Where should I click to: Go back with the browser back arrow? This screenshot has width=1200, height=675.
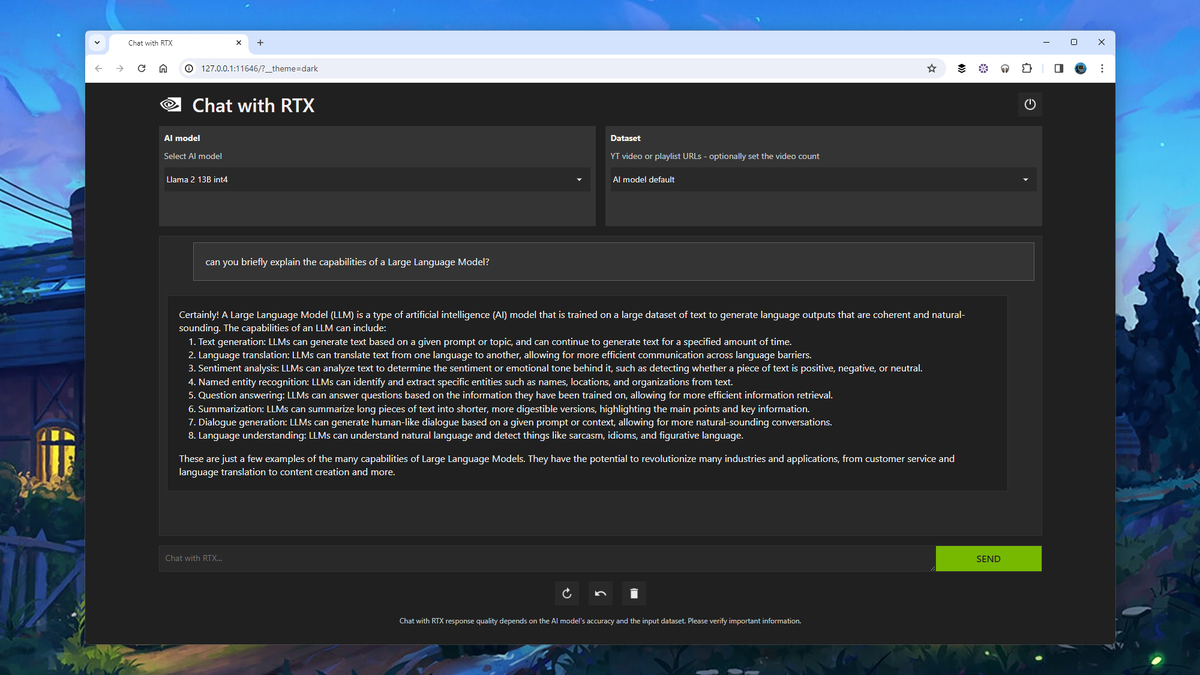point(98,68)
